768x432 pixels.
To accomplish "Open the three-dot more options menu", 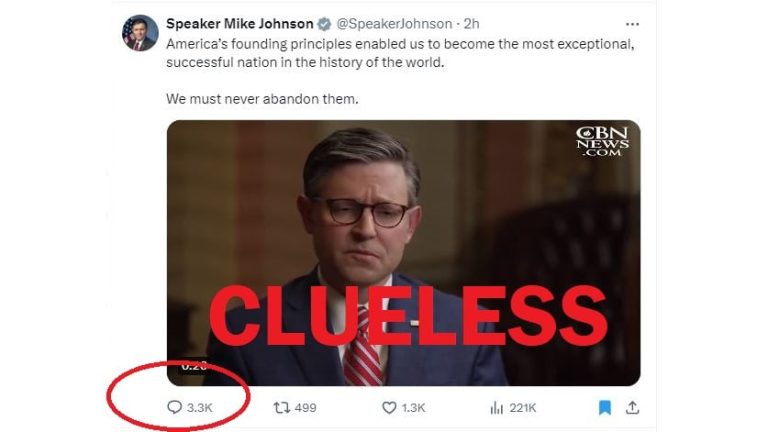I will 632,24.
